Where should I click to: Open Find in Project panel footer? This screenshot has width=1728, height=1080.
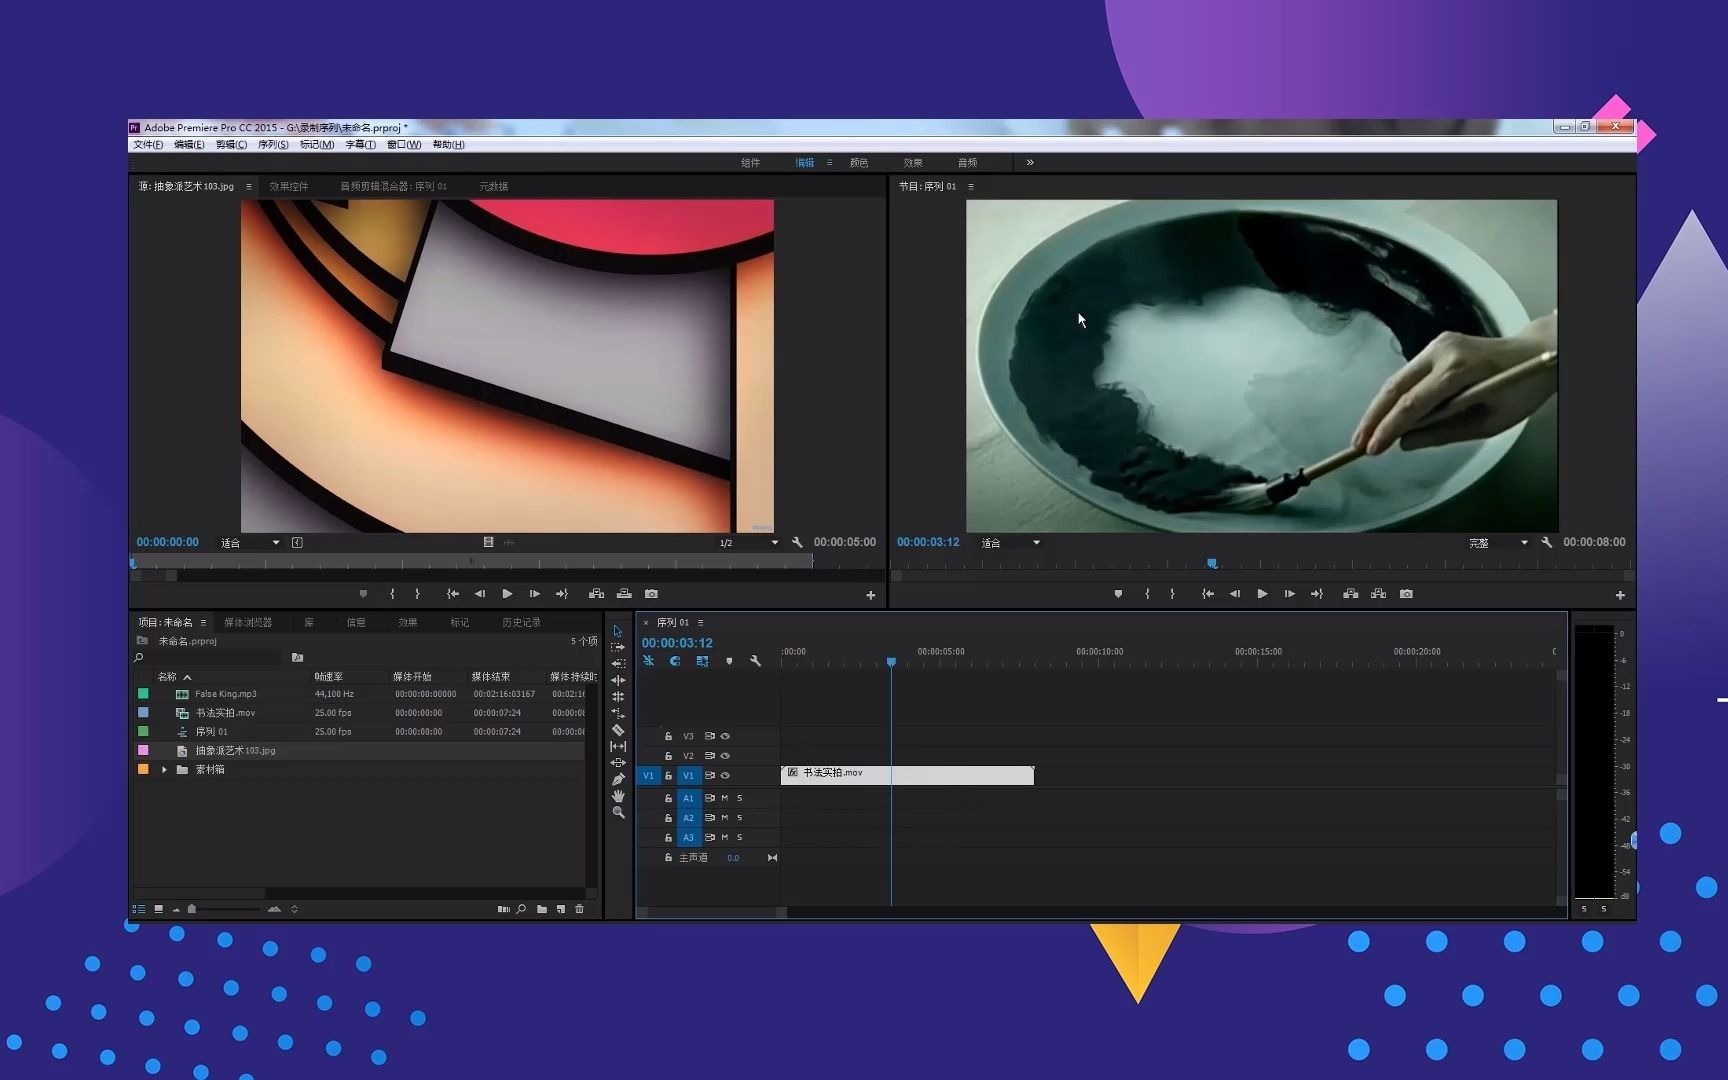coord(521,909)
